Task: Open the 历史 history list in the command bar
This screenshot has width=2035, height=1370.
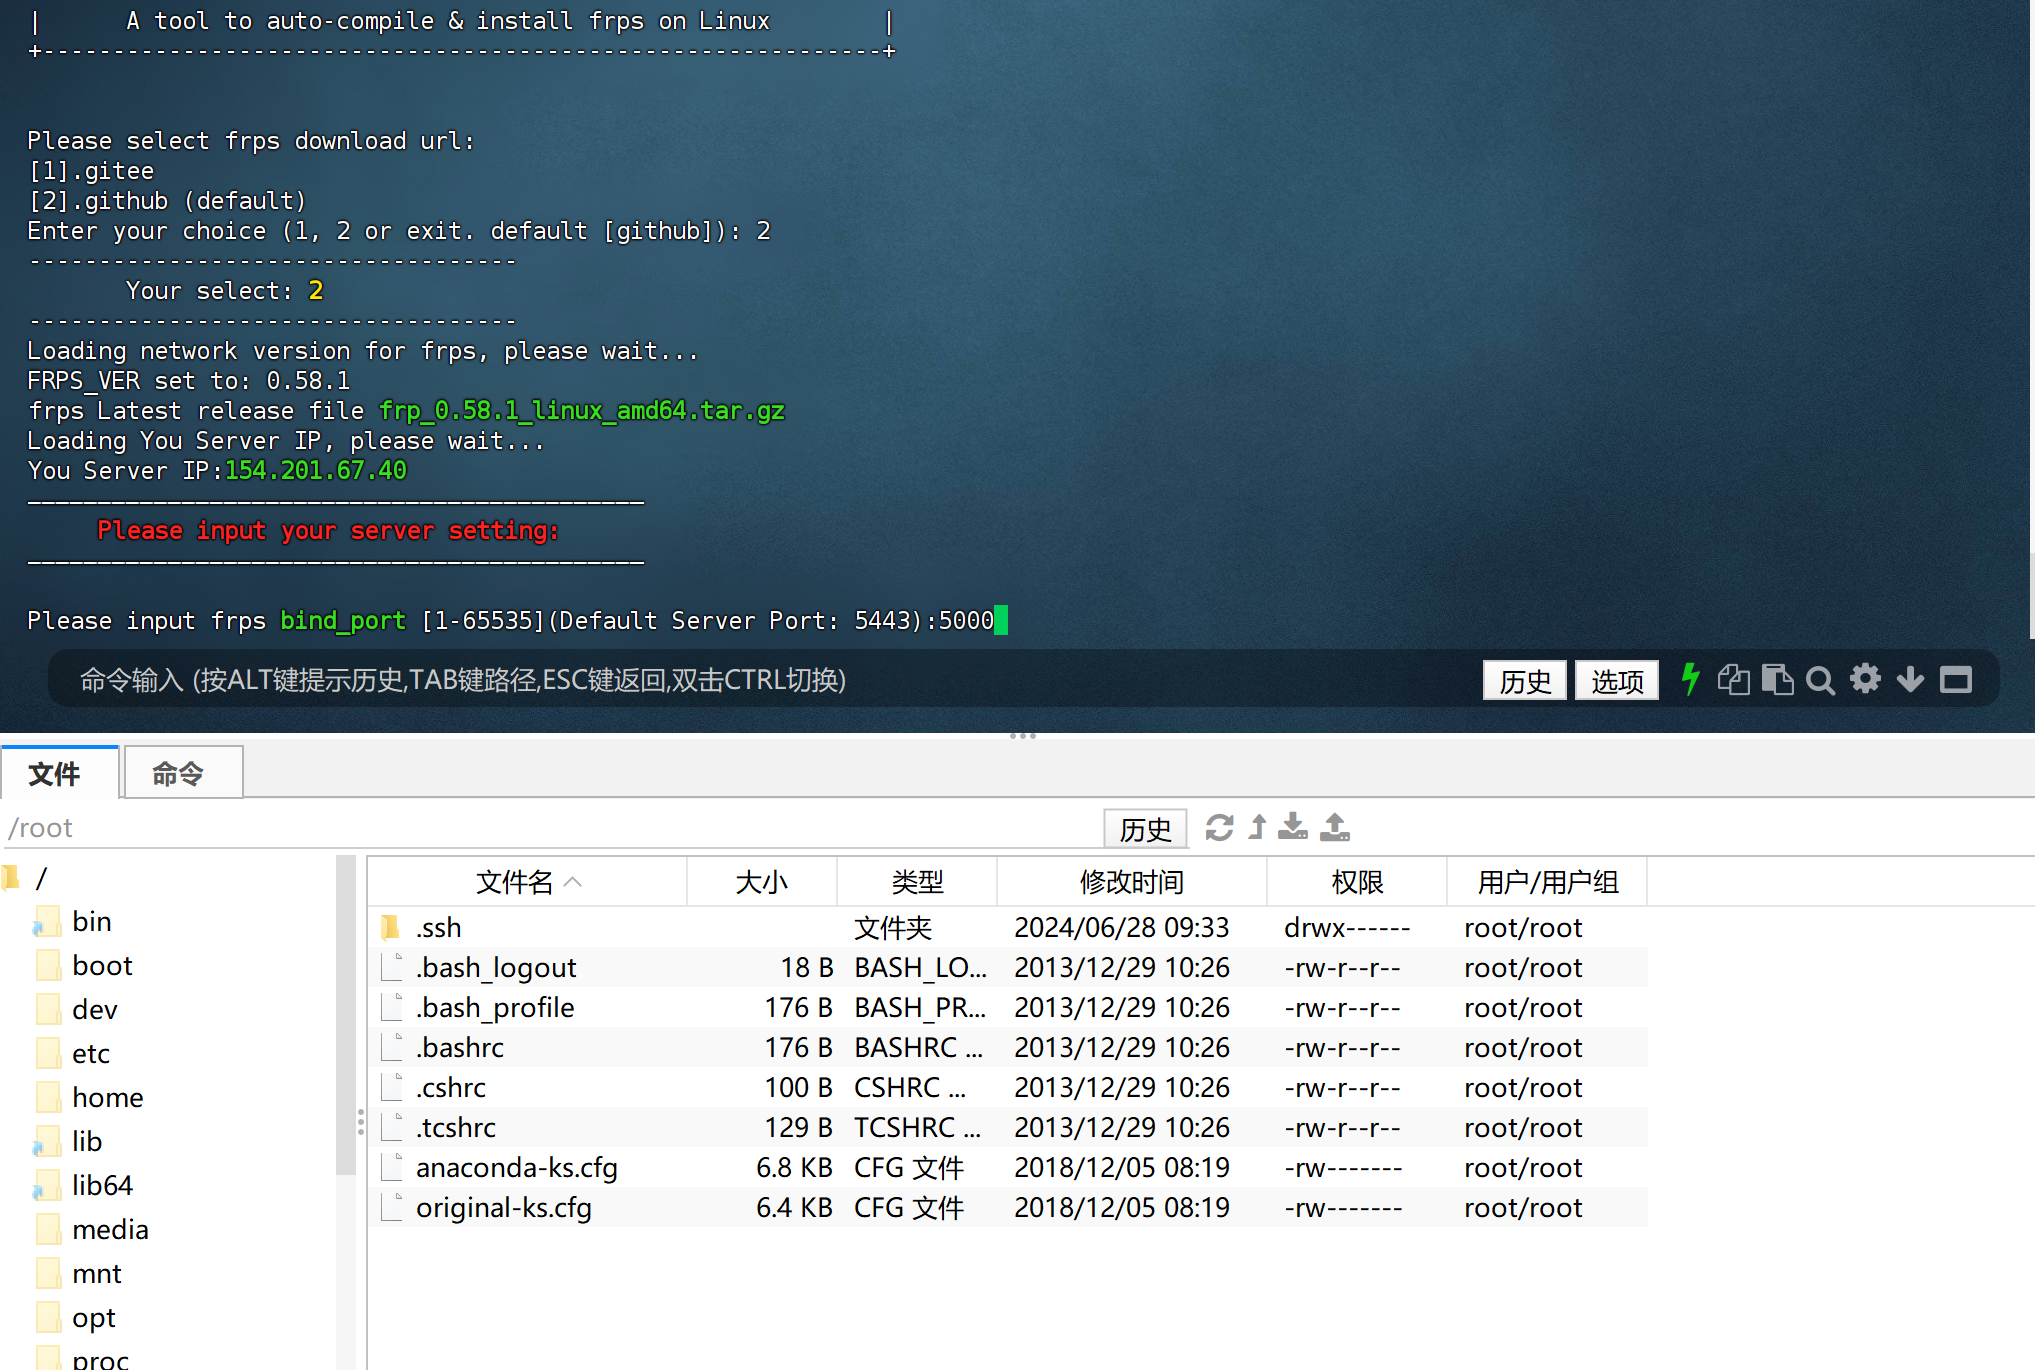Action: coord(1524,680)
